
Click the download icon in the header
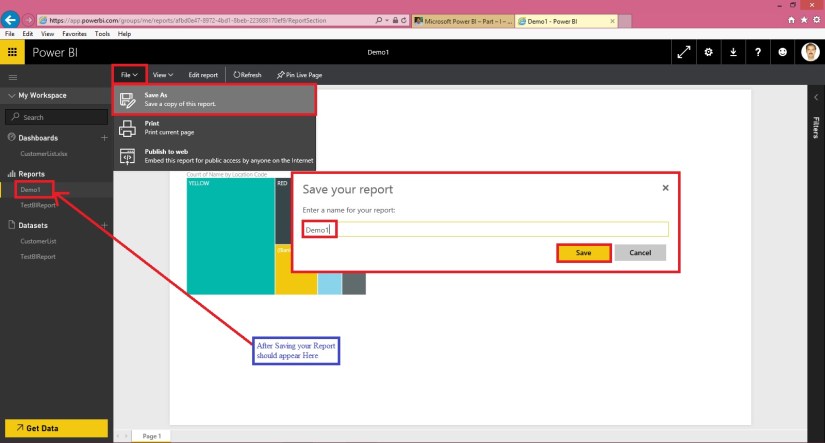pos(733,52)
